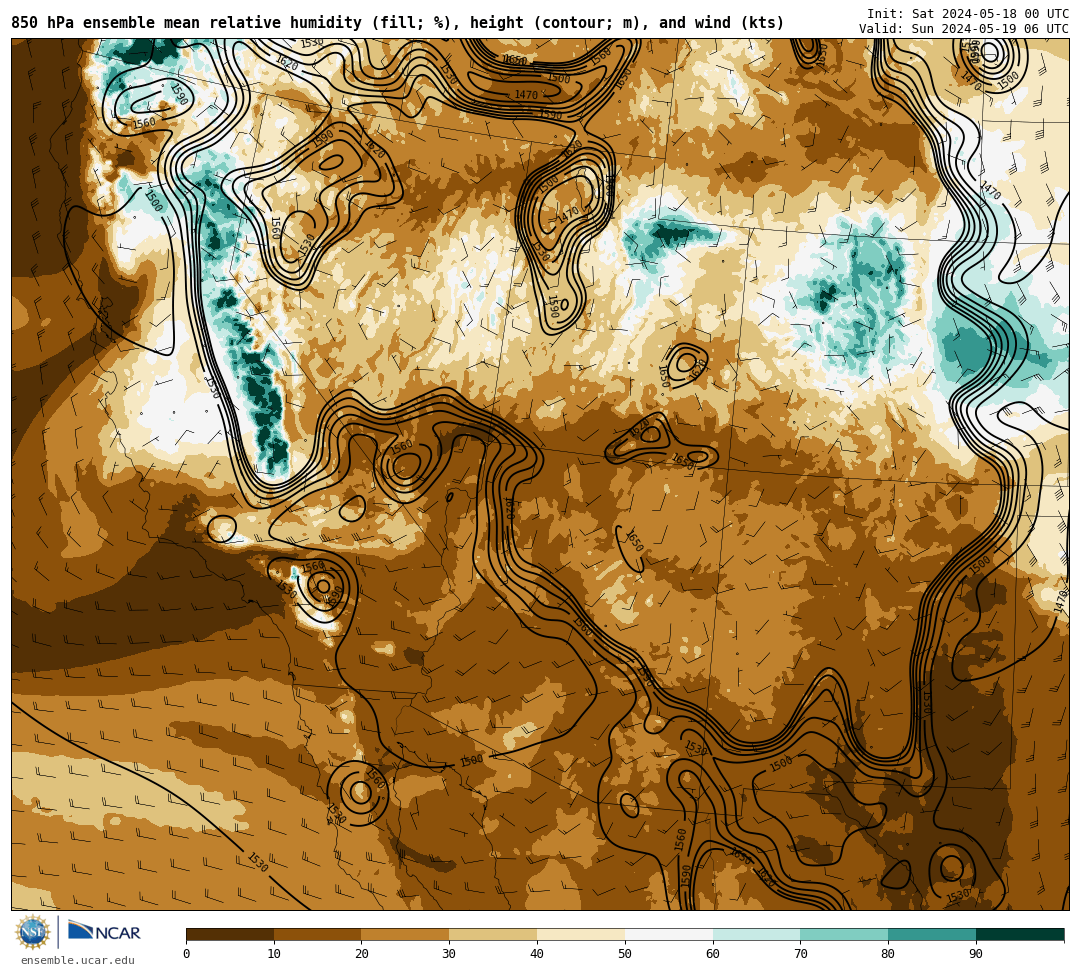This screenshot has width=1080, height=973.
Task: Click the colorbar tick label 10
Action: tap(274, 954)
